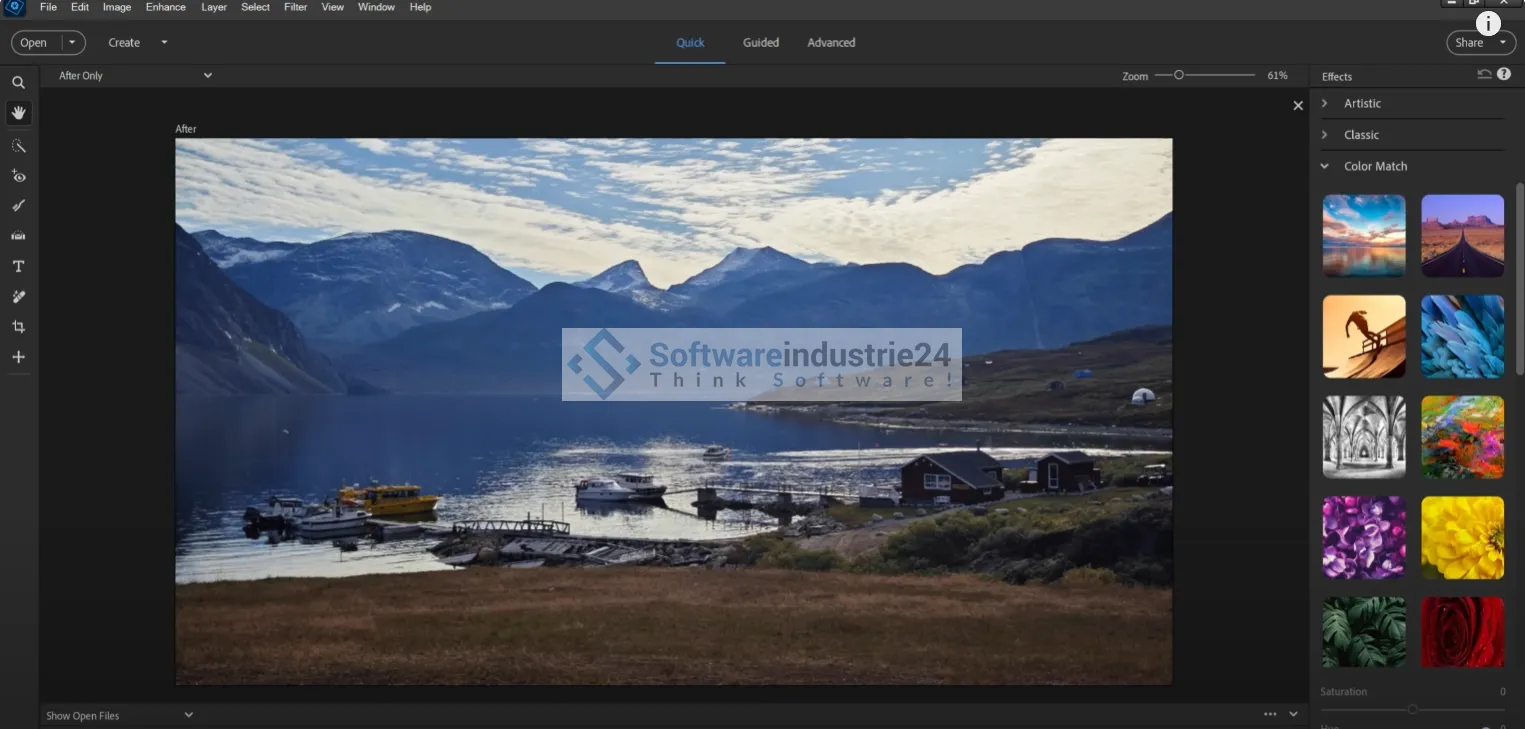Open the Enhance menu
This screenshot has height=729, width=1525.
click(x=165, y=7)
